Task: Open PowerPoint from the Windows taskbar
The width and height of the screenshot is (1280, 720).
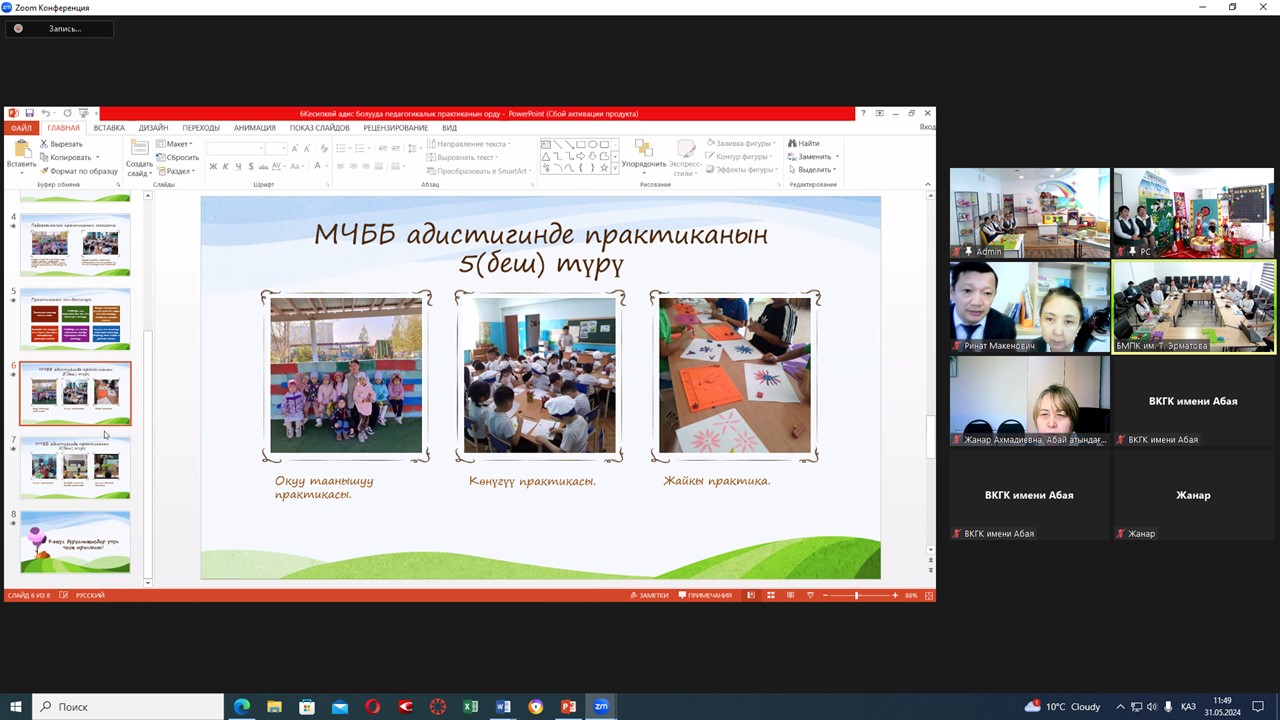Action: coord(568,707)
